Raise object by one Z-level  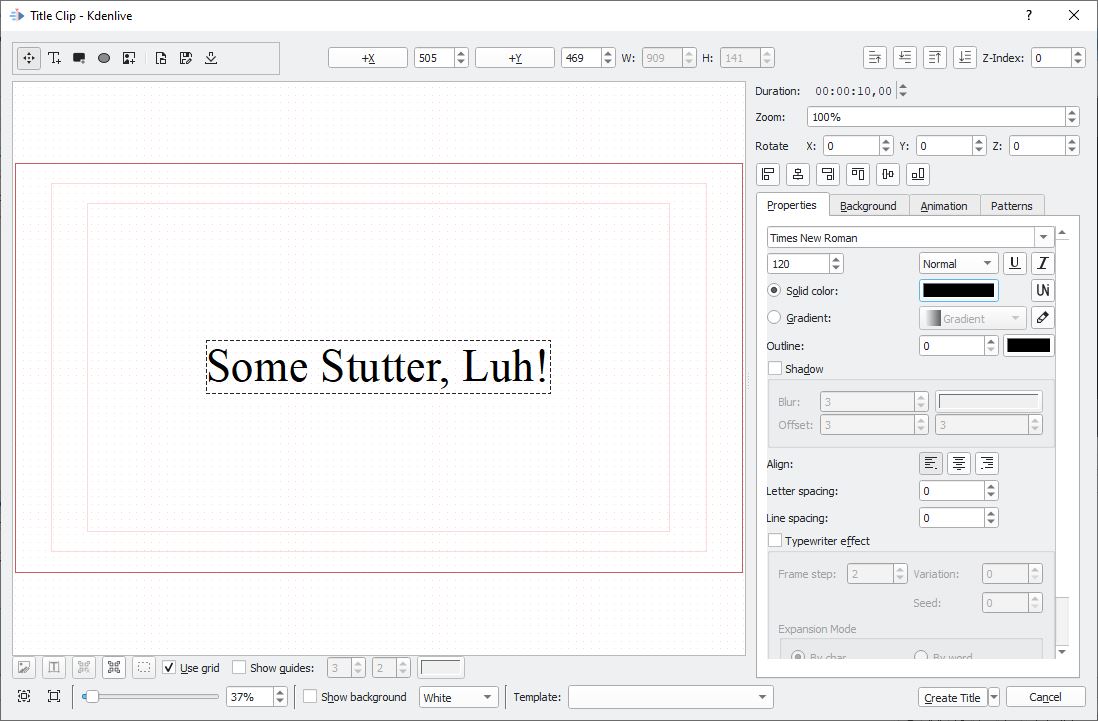(875, 57)
